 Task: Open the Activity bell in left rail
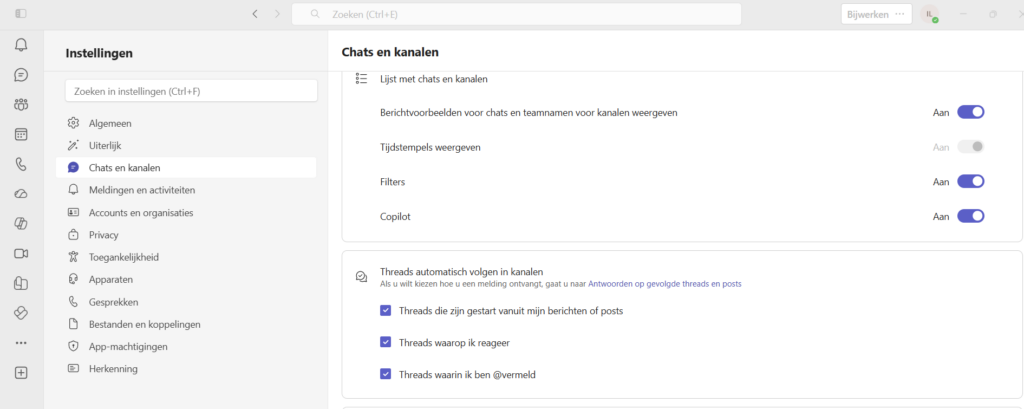point(21,45)
